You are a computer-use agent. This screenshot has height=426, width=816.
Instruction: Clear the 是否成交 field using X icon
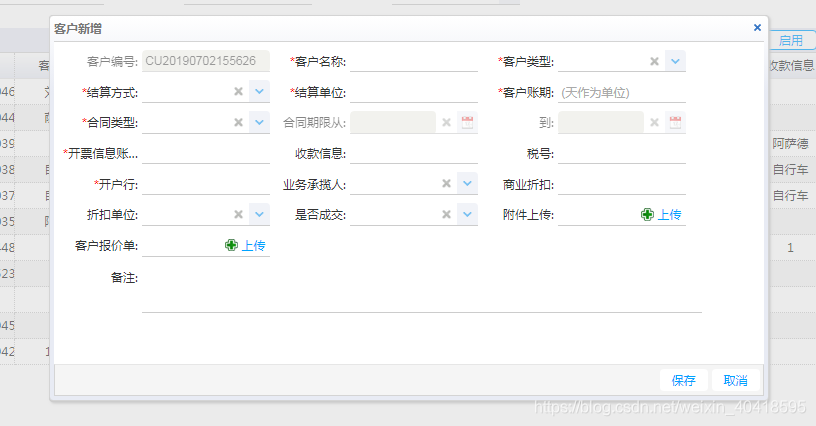(x=446, y=214)
